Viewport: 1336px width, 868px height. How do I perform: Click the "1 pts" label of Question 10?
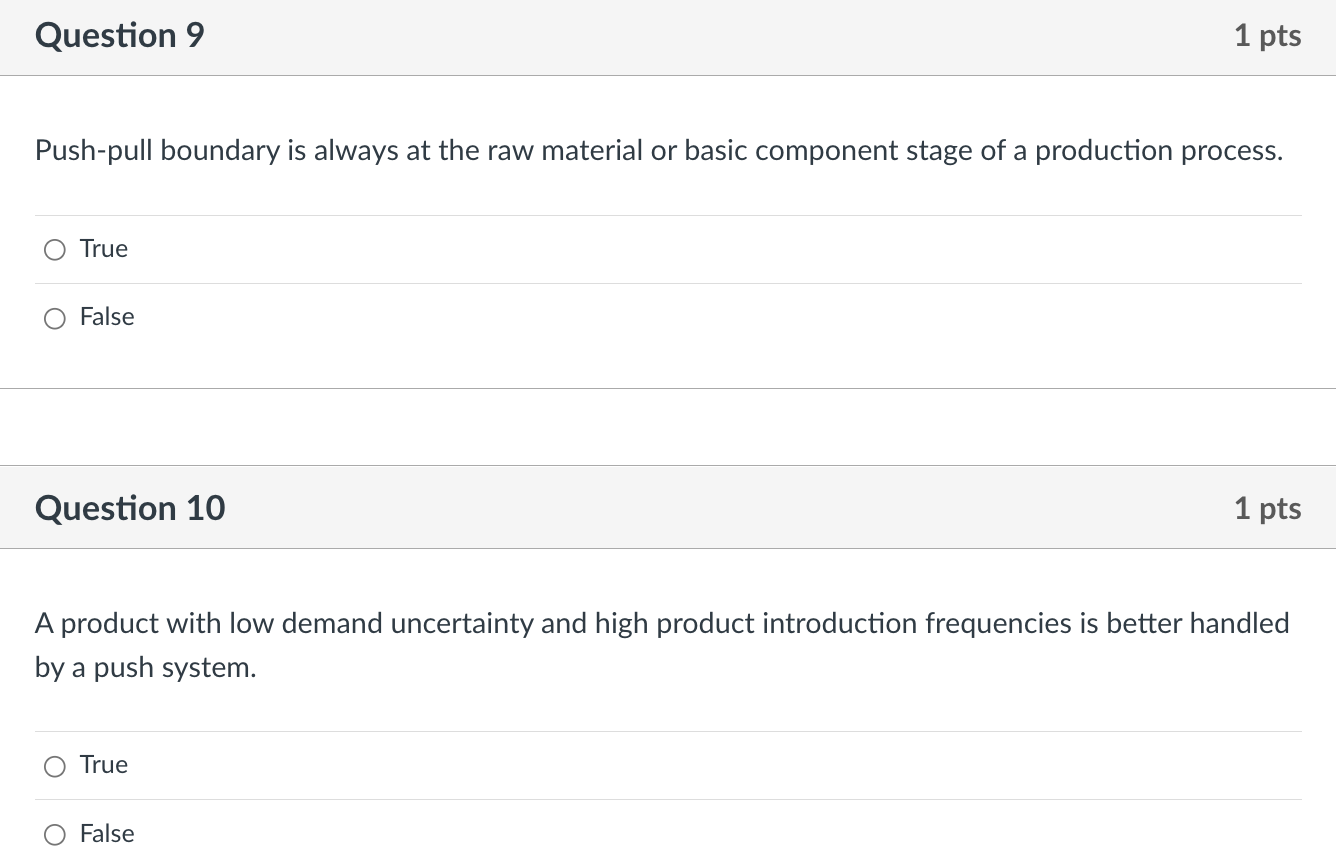tap(1267, 508)
